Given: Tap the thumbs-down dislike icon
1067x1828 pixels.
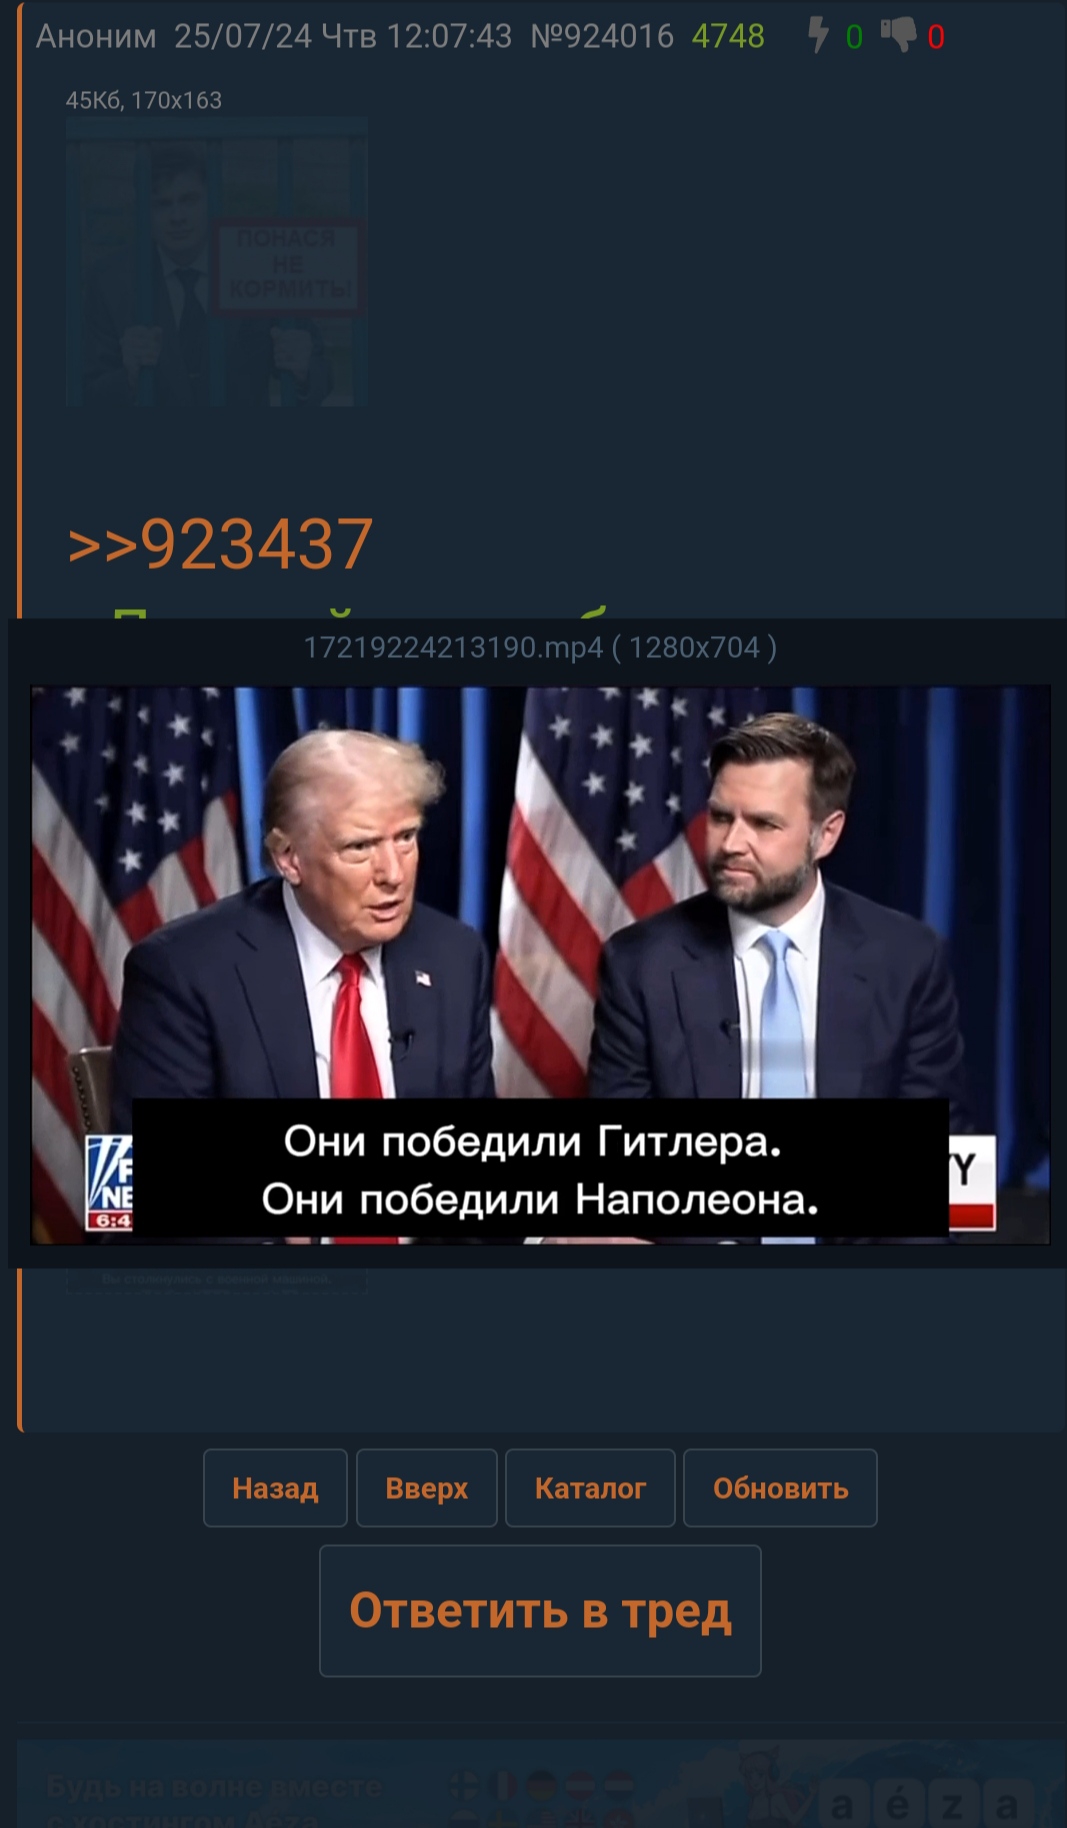Looking at the screenshot, I should tap(897, 35).
